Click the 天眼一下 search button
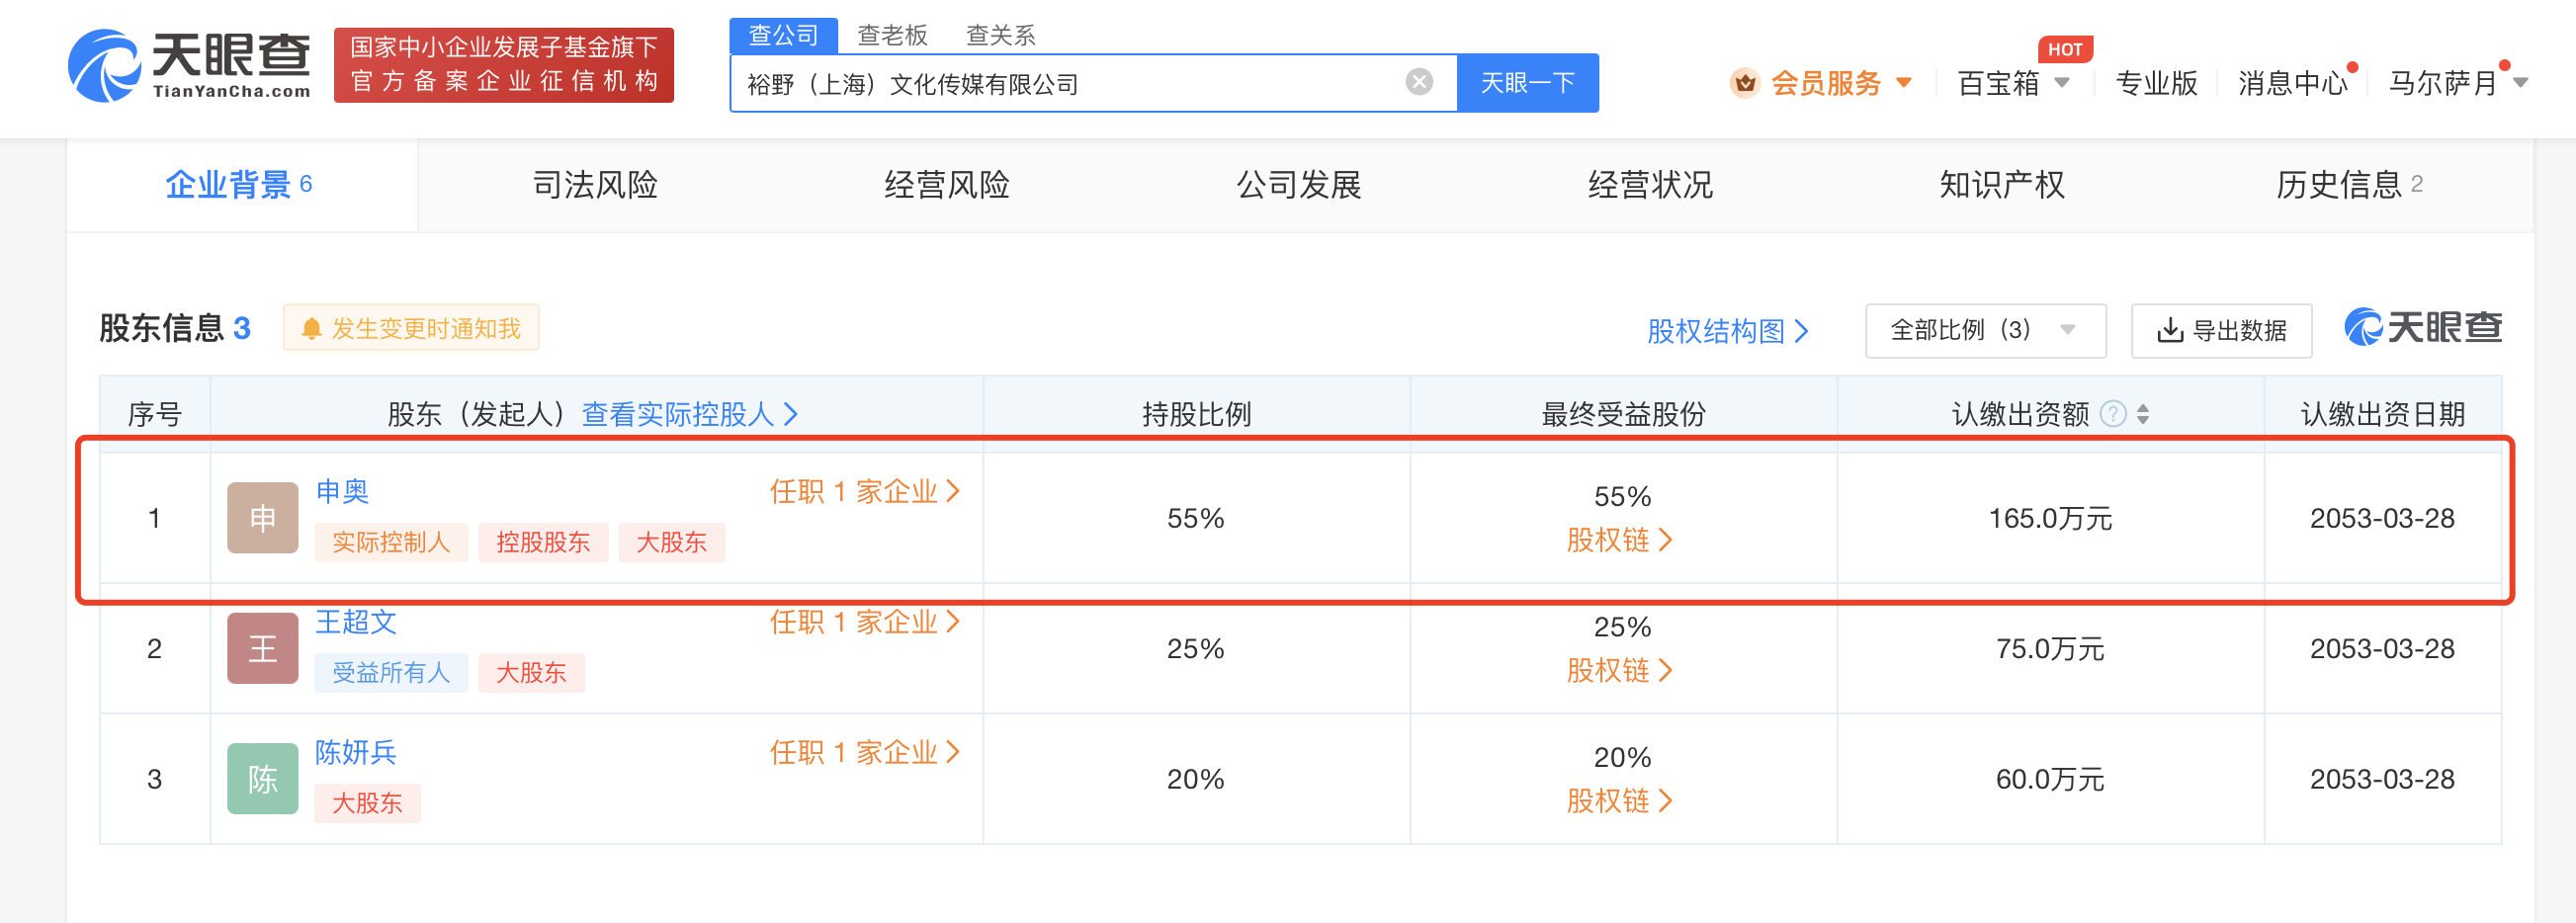This screenshot has height=923, width=2576. (1527, 82)
